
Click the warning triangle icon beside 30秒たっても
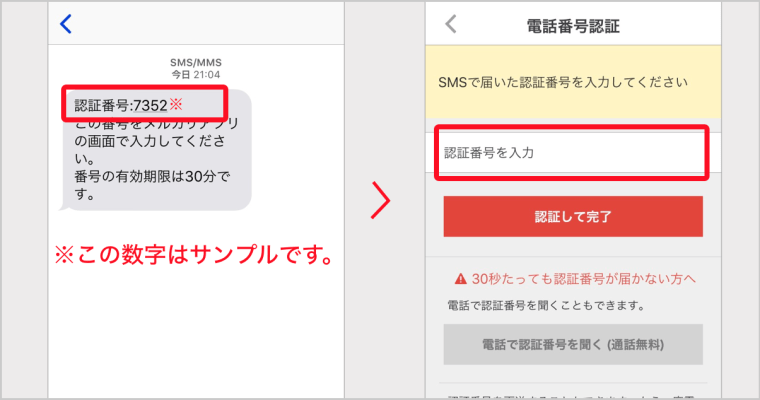point(460,279)
